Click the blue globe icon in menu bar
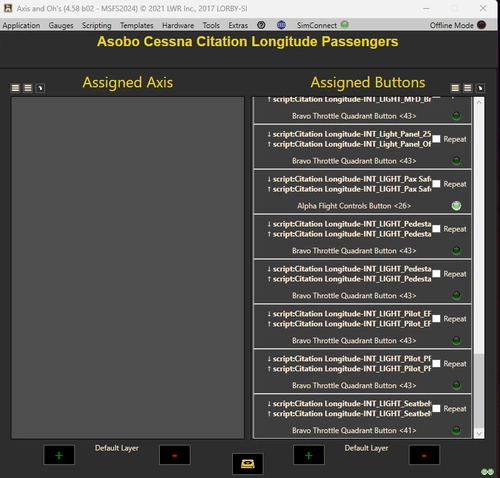The image size is (500, 478). pyautogui.click(x=281, y=25)
